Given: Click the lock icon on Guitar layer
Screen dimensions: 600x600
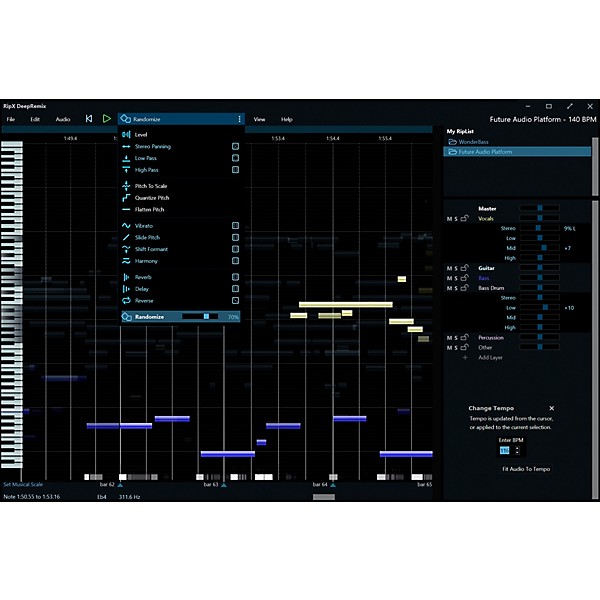Looking at the screenshot, I should click(463, 268).
